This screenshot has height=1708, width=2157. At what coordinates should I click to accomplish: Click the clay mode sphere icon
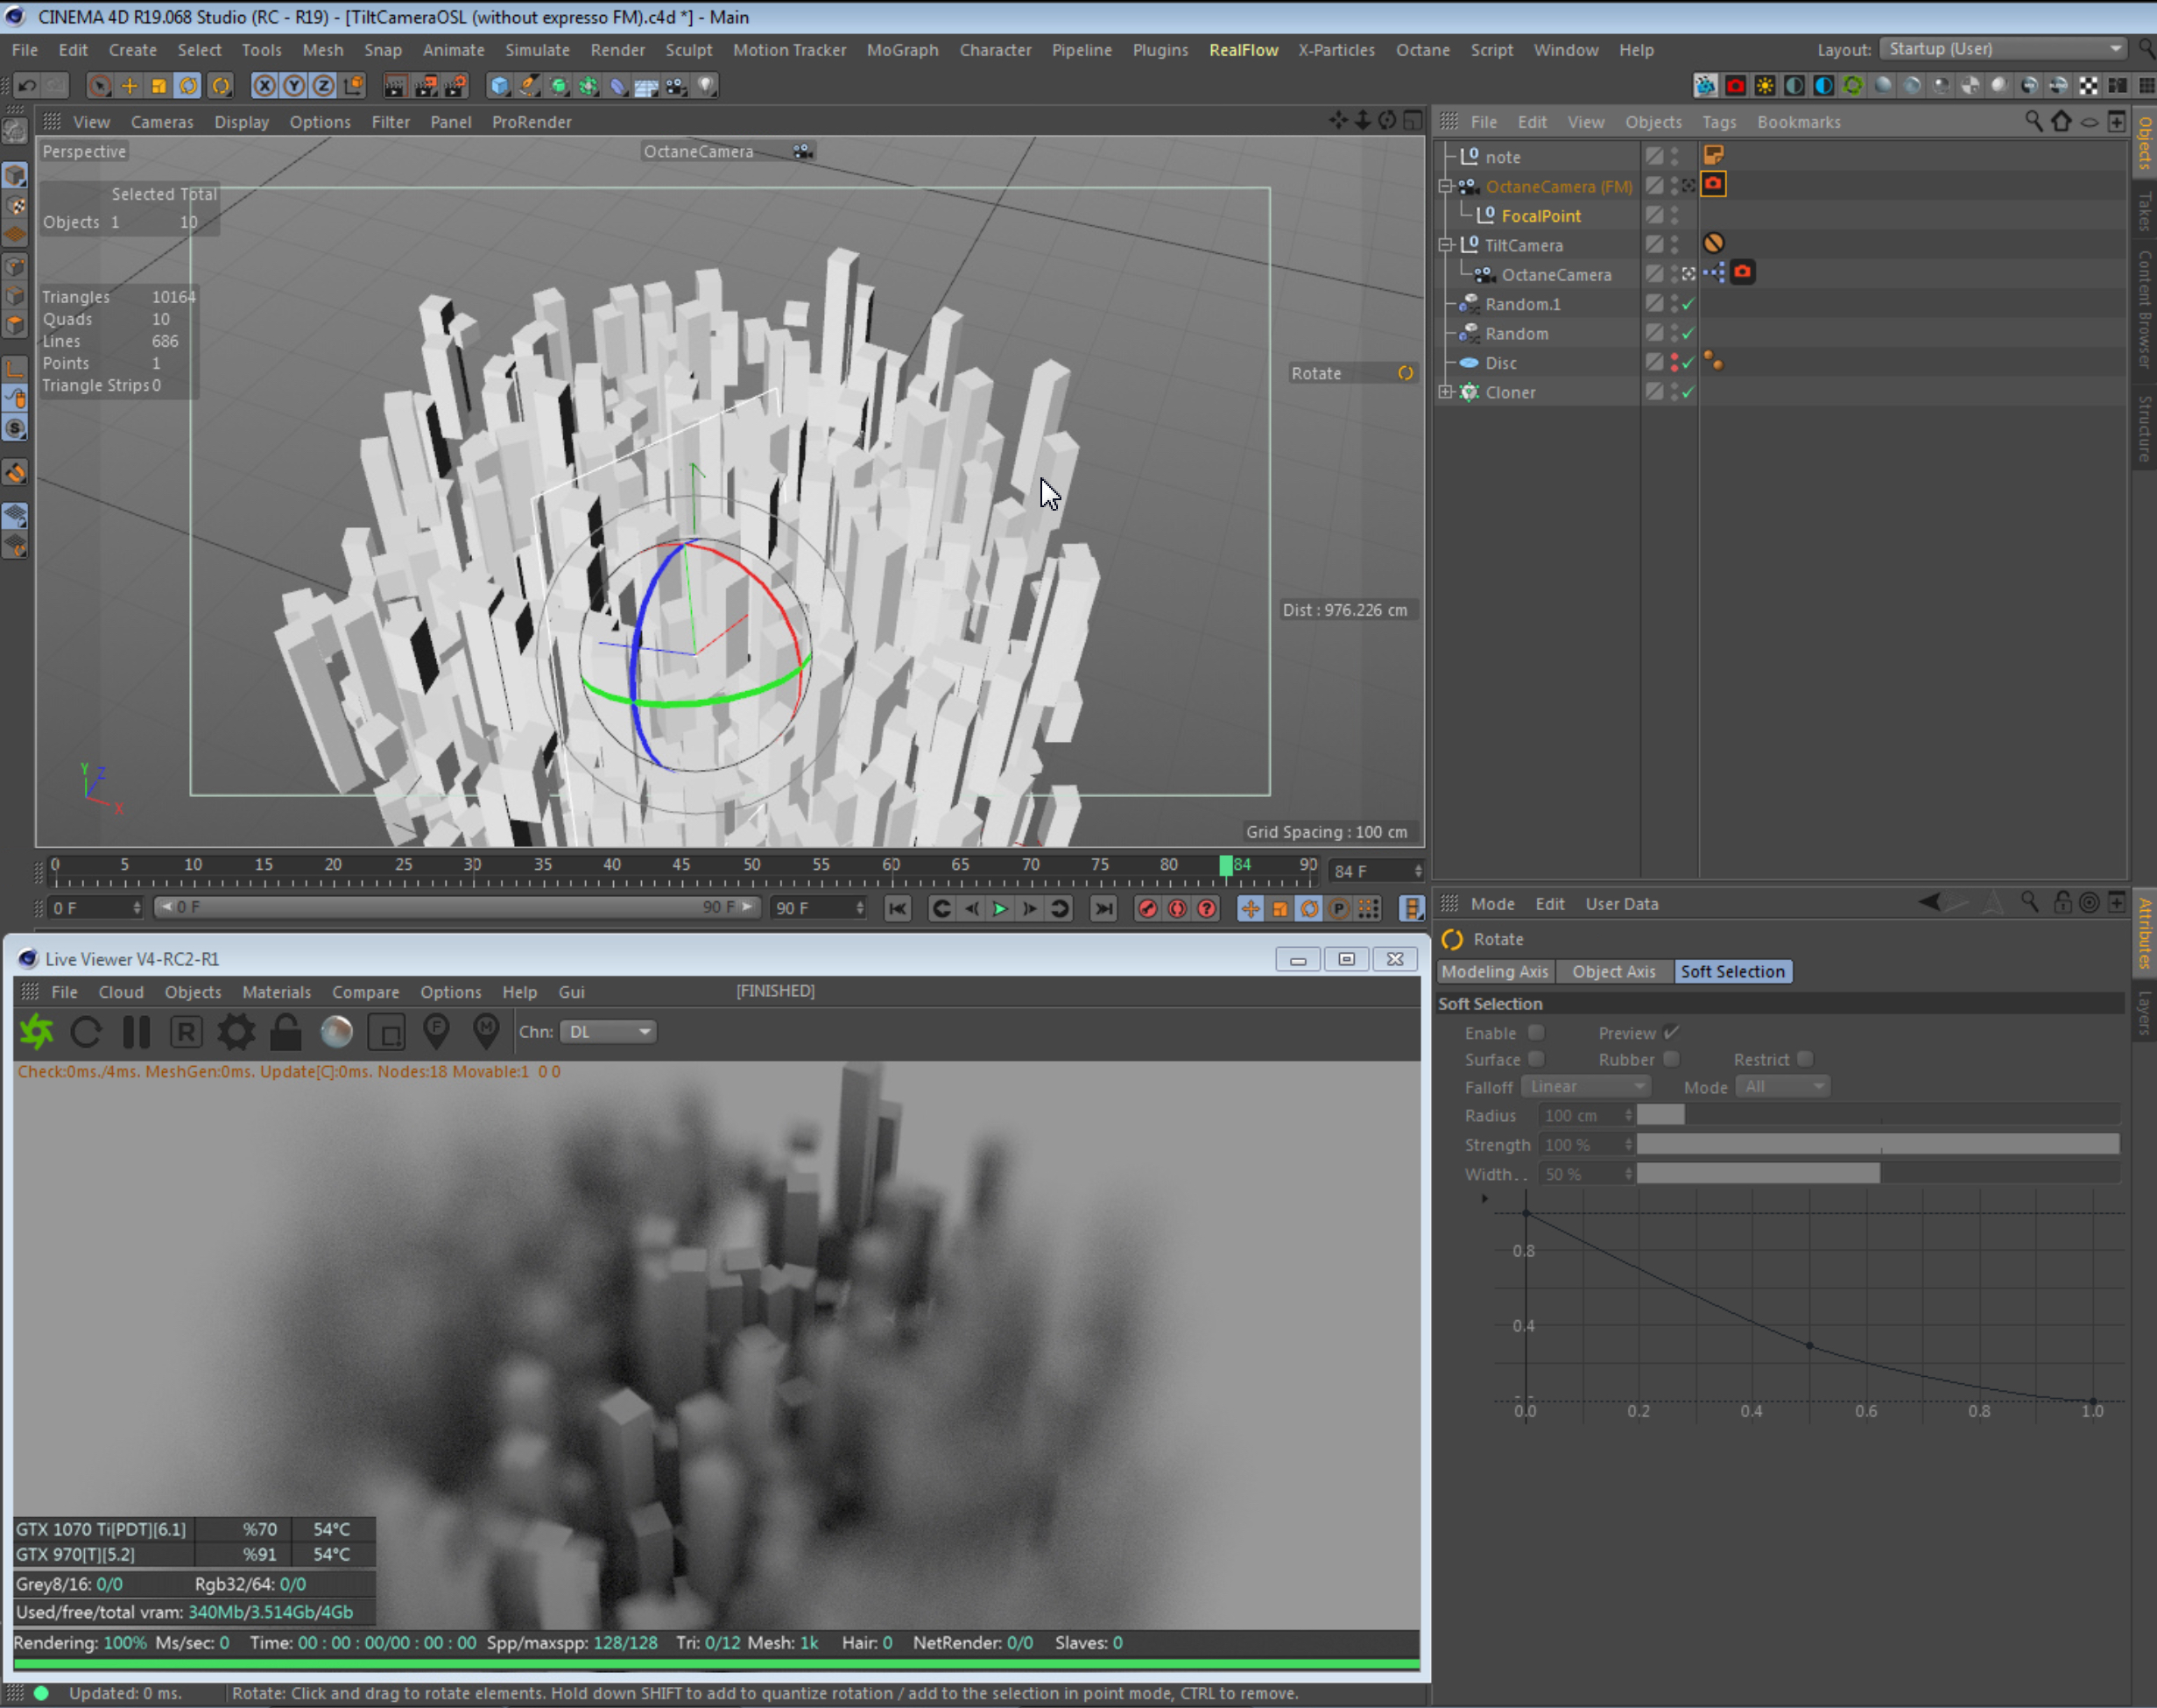click(x=337, y=1032)
